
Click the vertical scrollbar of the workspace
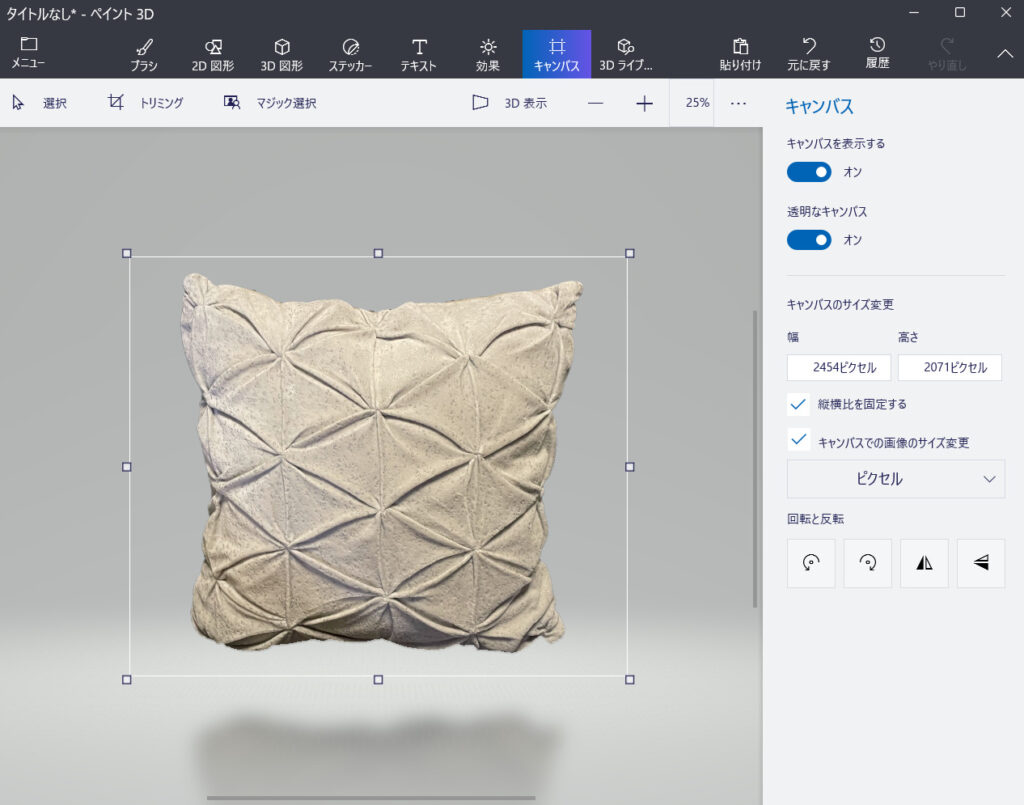[756, 459]
